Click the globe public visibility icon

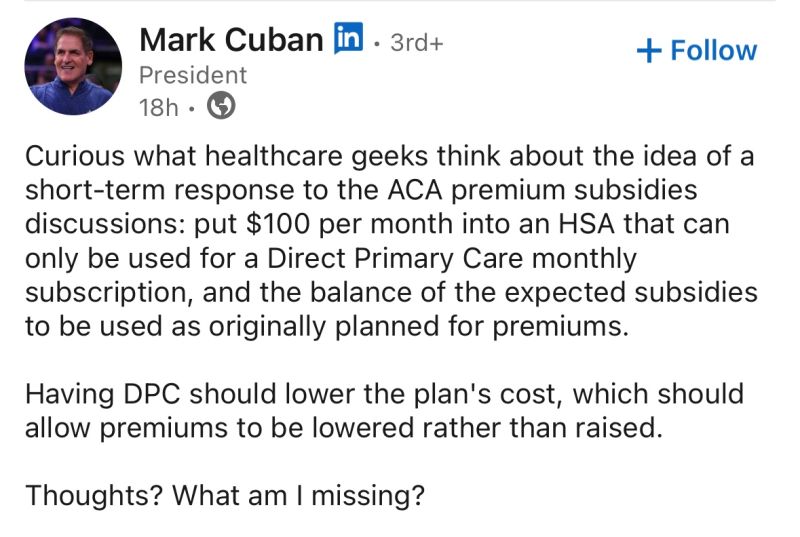[220, 107]
